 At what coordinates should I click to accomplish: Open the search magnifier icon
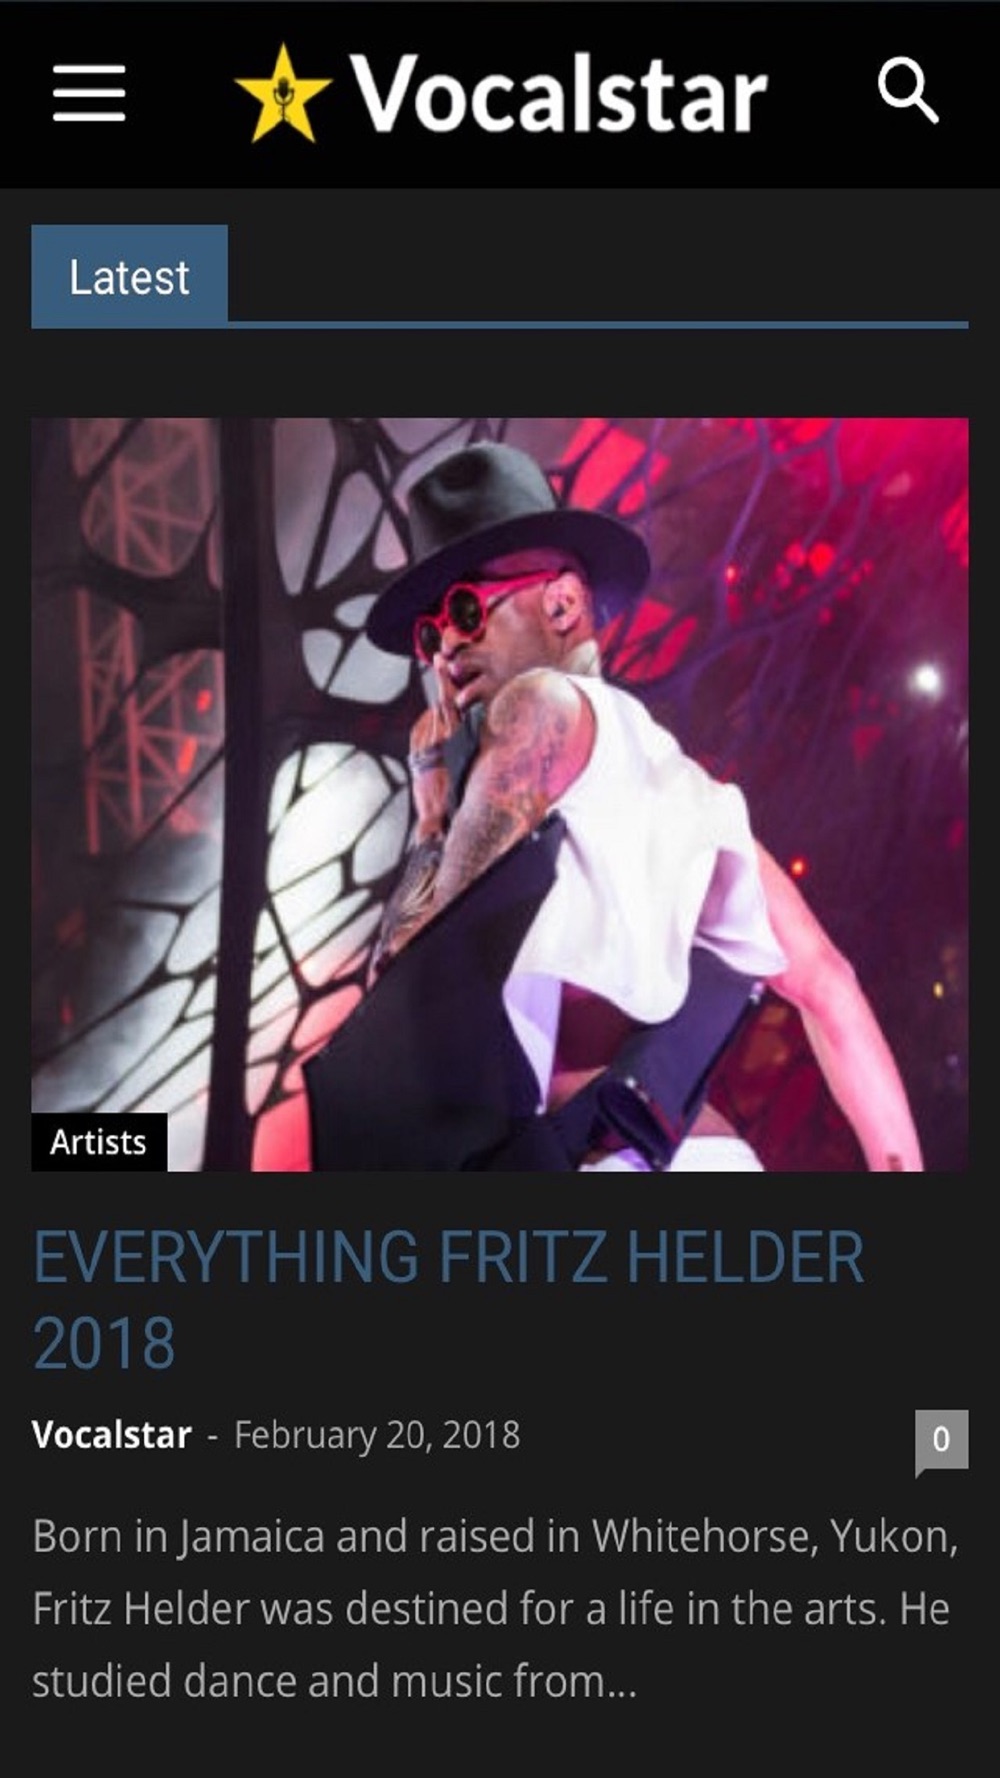[908, 91]
